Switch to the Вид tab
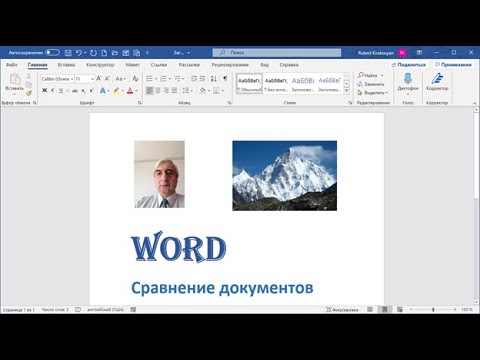 [x=265, y=65]
